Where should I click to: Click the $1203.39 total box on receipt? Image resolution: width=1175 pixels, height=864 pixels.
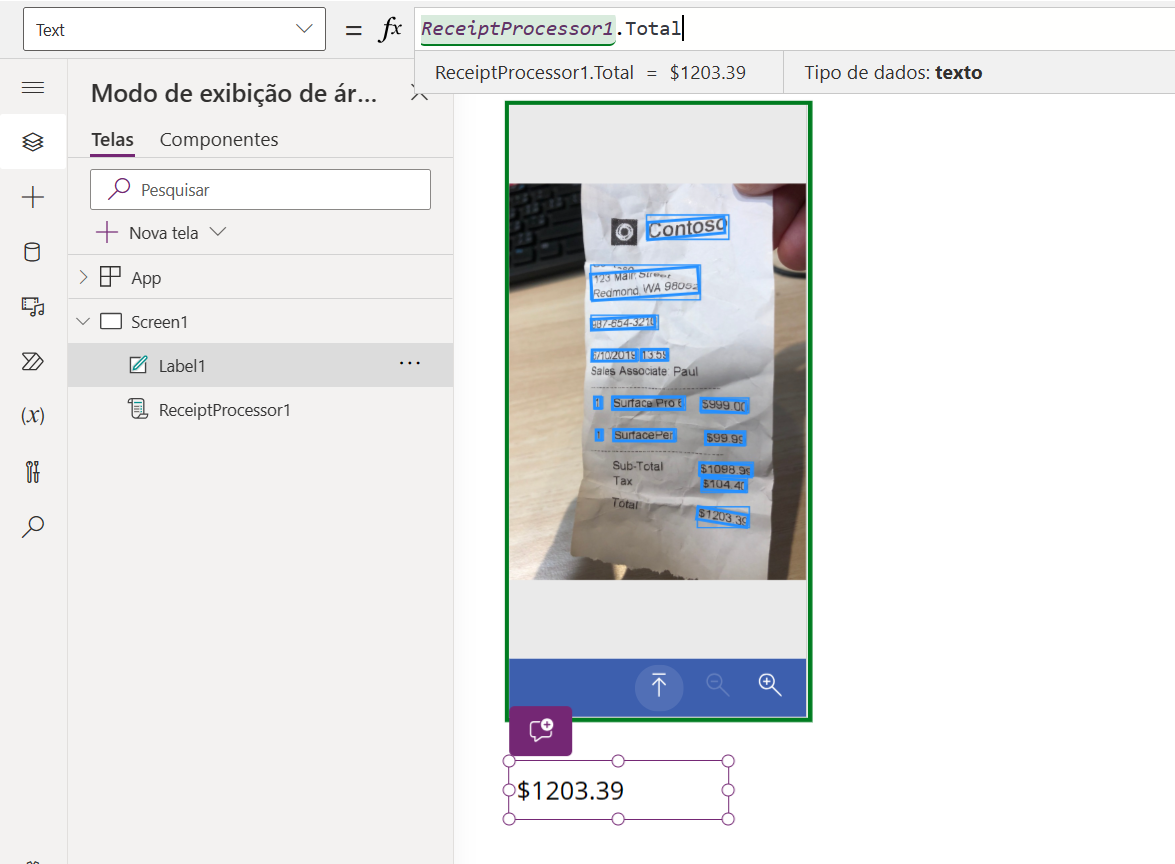tap(723, 517)
